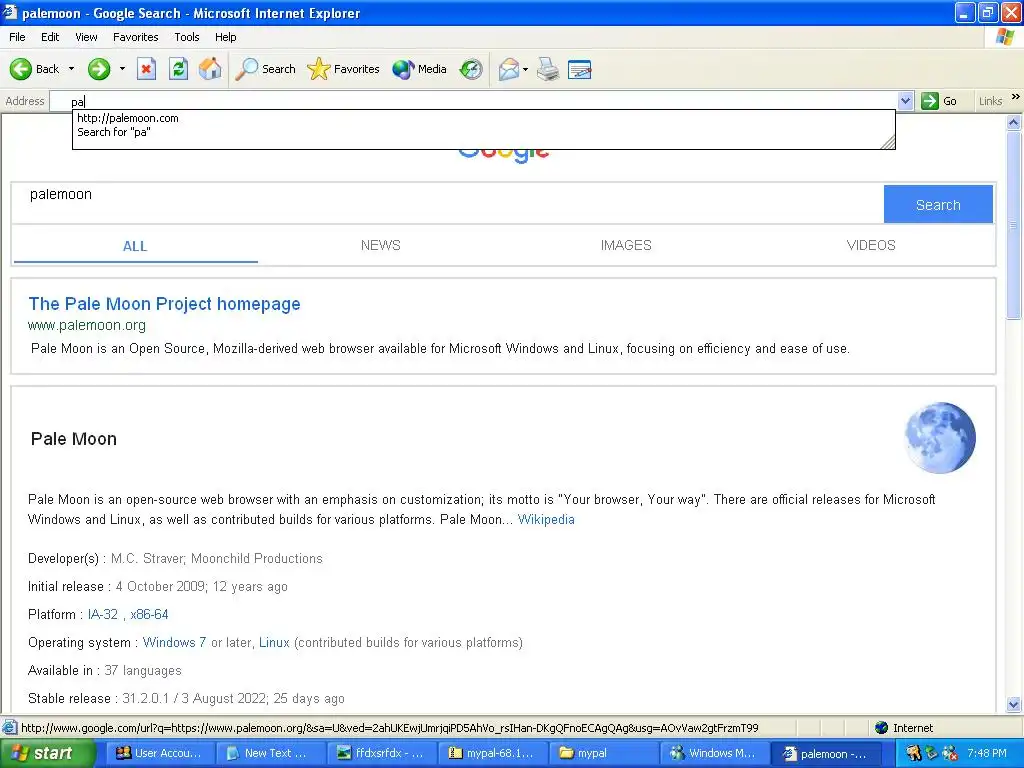Viewport: 1024px width, 768px height.
Task: Open the Windows 7 link
Action: (x=174, y=643)
